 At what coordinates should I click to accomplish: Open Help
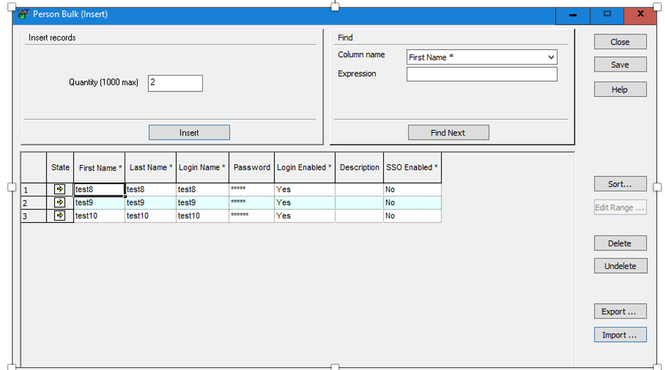point(620,90)
